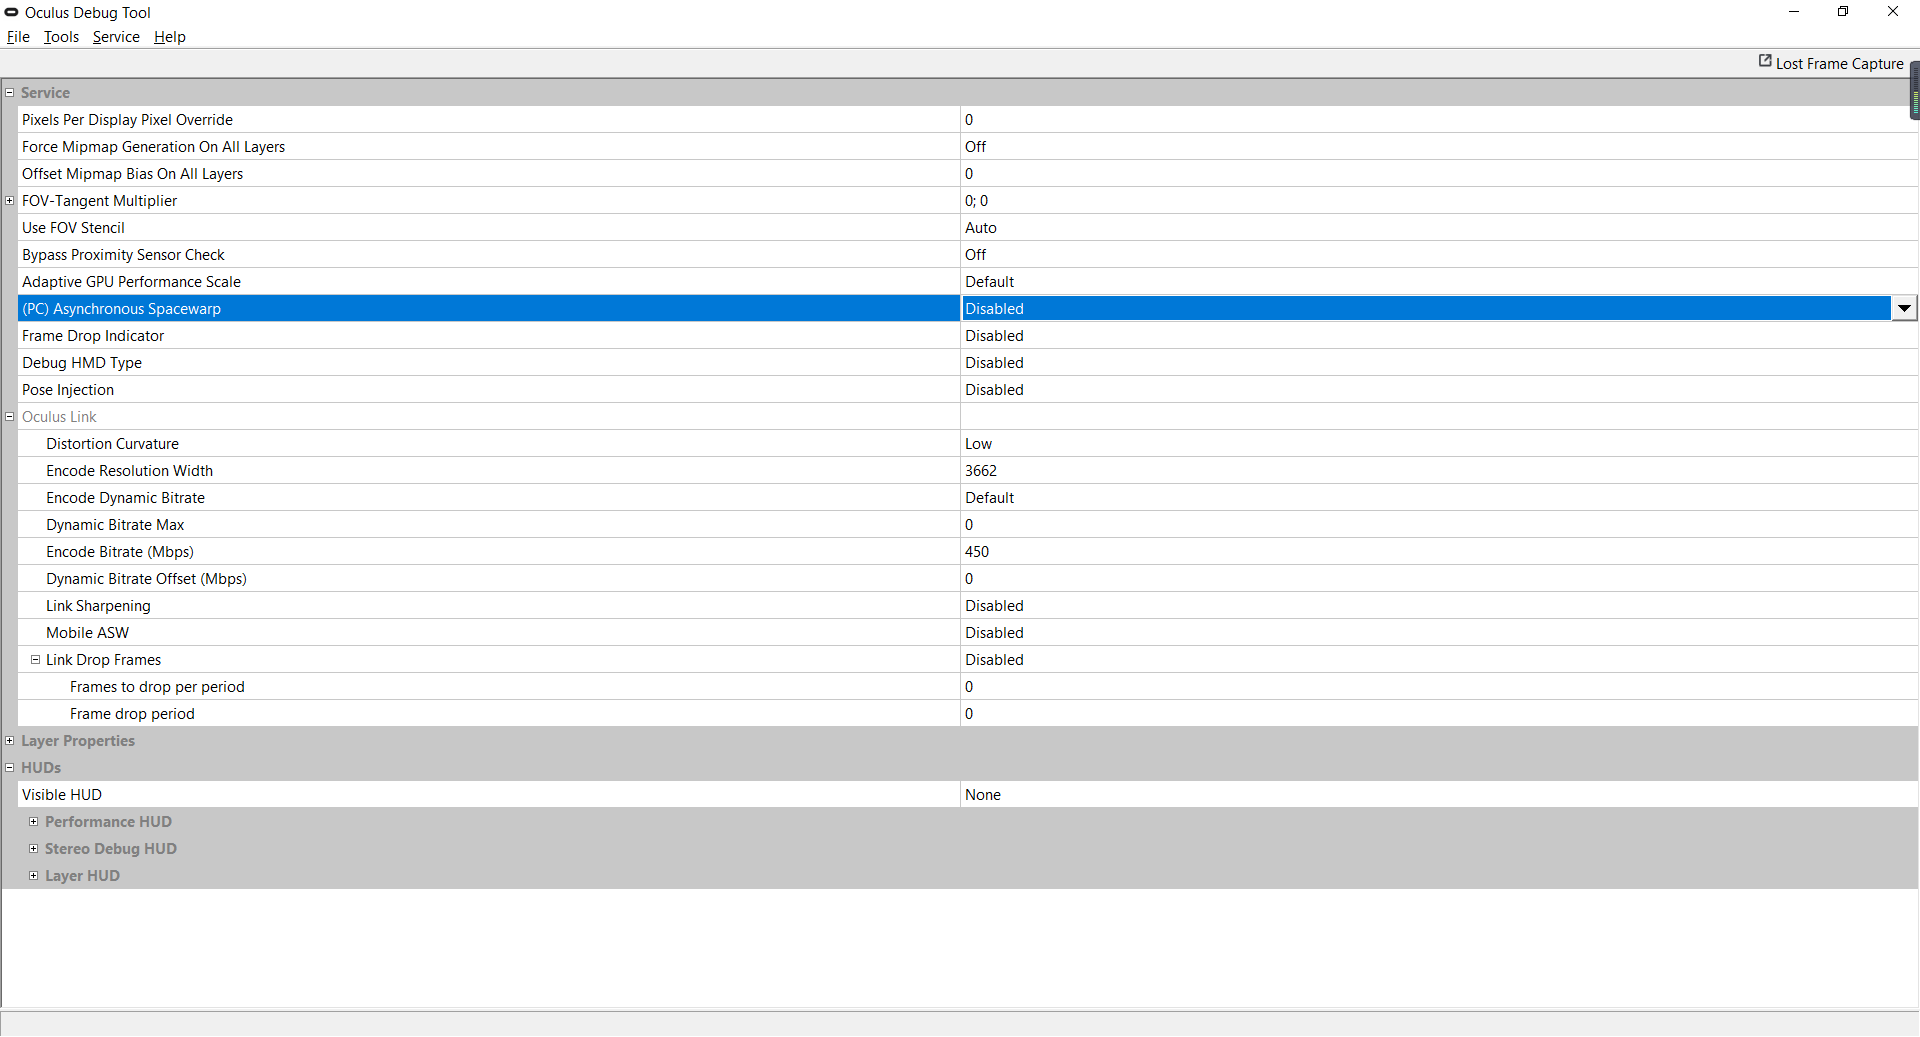Click the Lost Frame Capture label

tap(1839, 63)
